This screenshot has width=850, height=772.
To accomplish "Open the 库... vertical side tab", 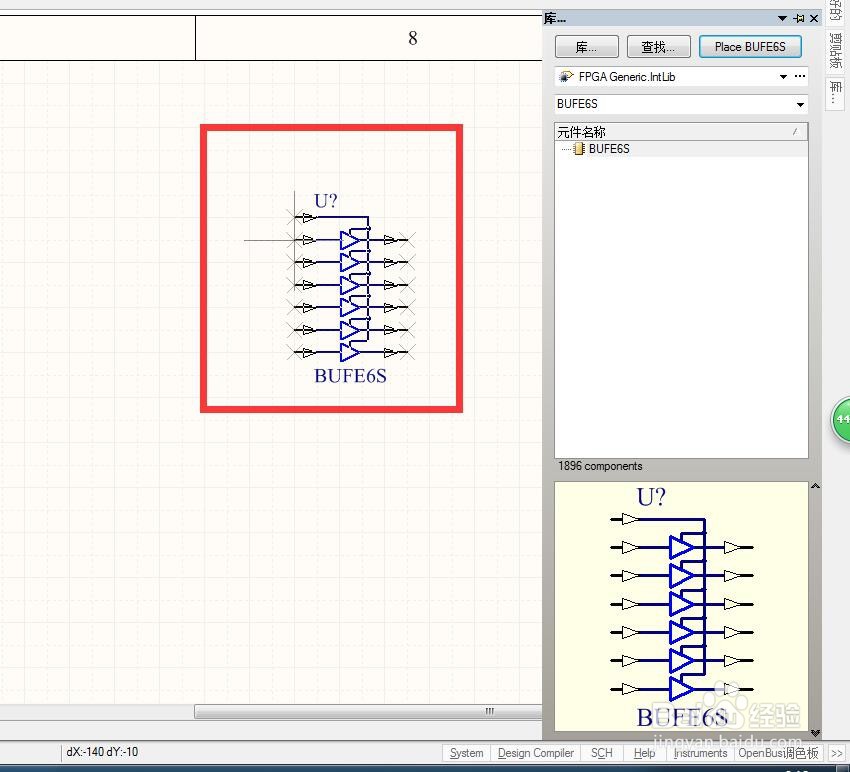I will [x=835, y=94].
